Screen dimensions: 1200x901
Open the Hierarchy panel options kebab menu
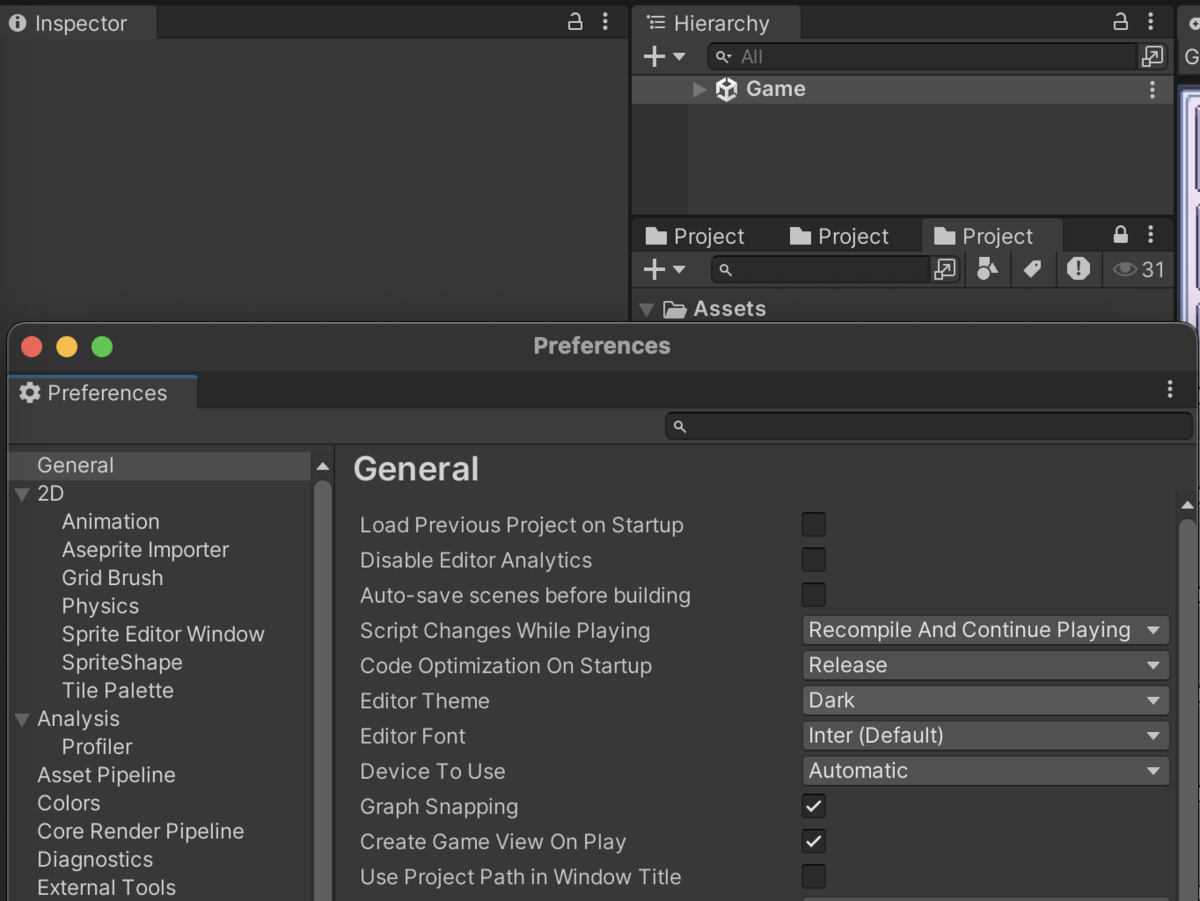tap(1149, 22)
